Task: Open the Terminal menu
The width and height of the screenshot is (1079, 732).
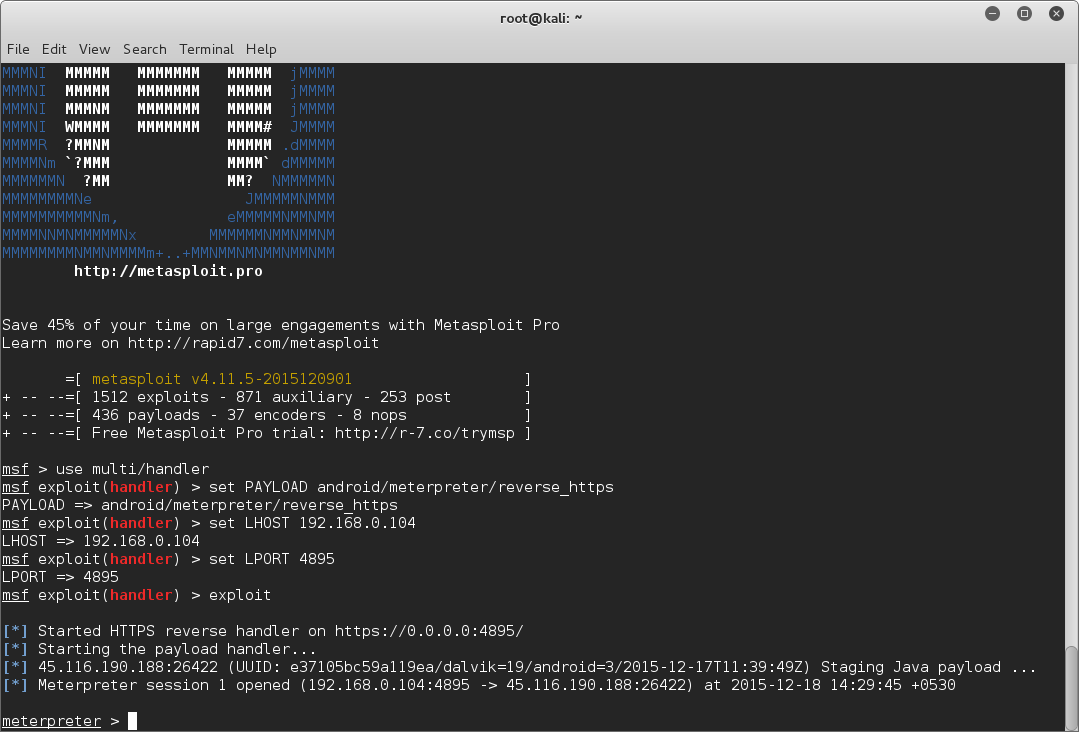Action: [206, 50]
